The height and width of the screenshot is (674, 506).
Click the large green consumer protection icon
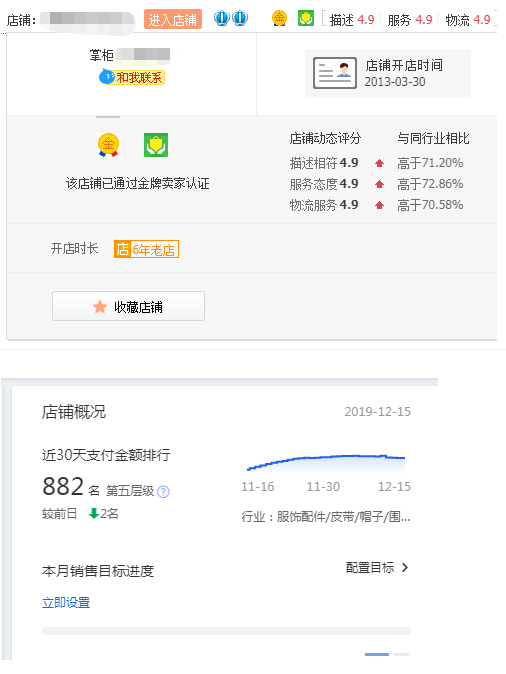click(156, 145)
